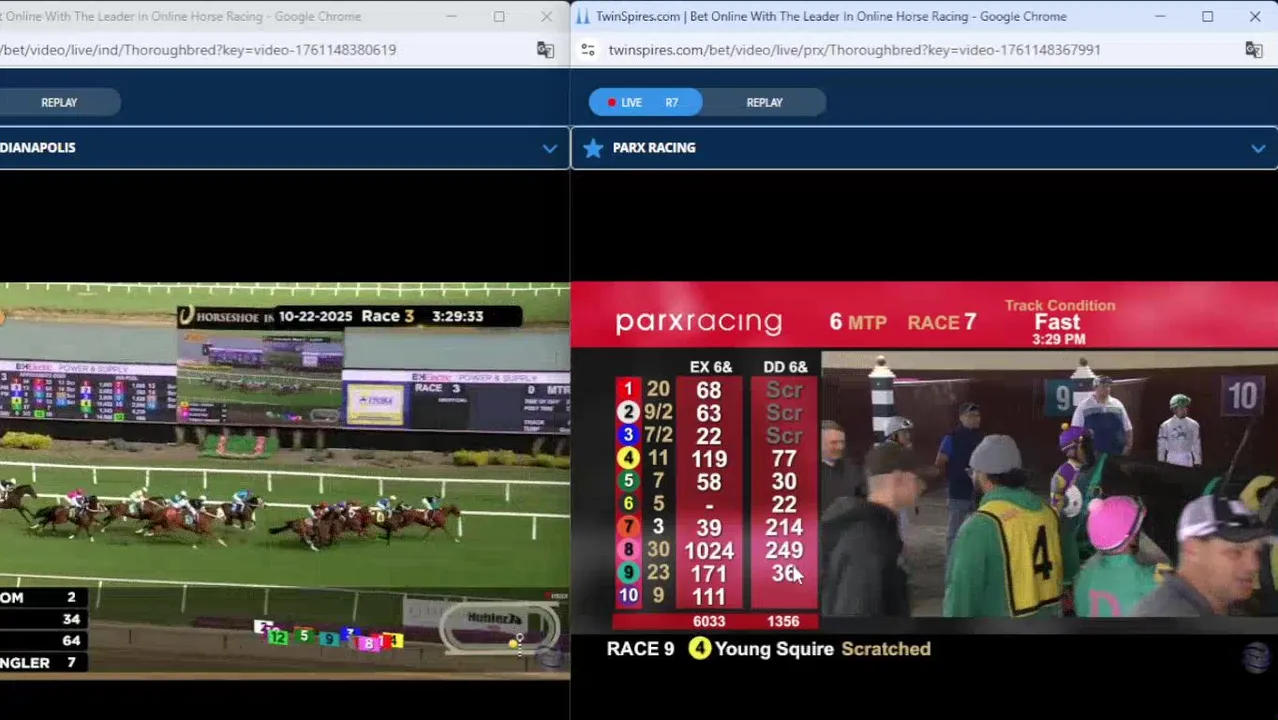Select REPLAY in Parx Racing window
The image size is (1278, 720).
click(764, 102)
